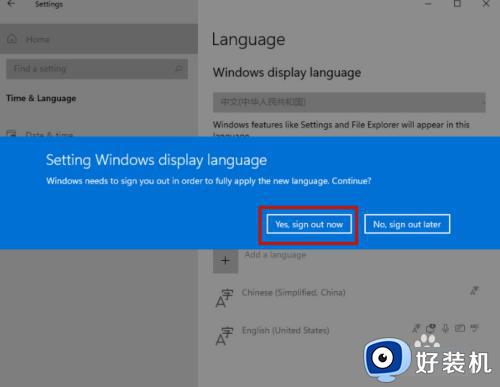Maximize the Settings window
This screenshot has width=500, height=387.
[x=457, y=4]
